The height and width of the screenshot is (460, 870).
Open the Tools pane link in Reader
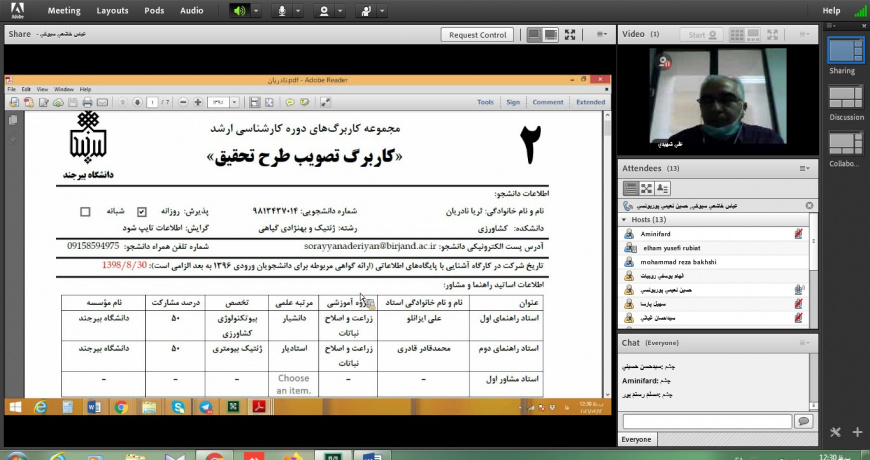(485, 102)
